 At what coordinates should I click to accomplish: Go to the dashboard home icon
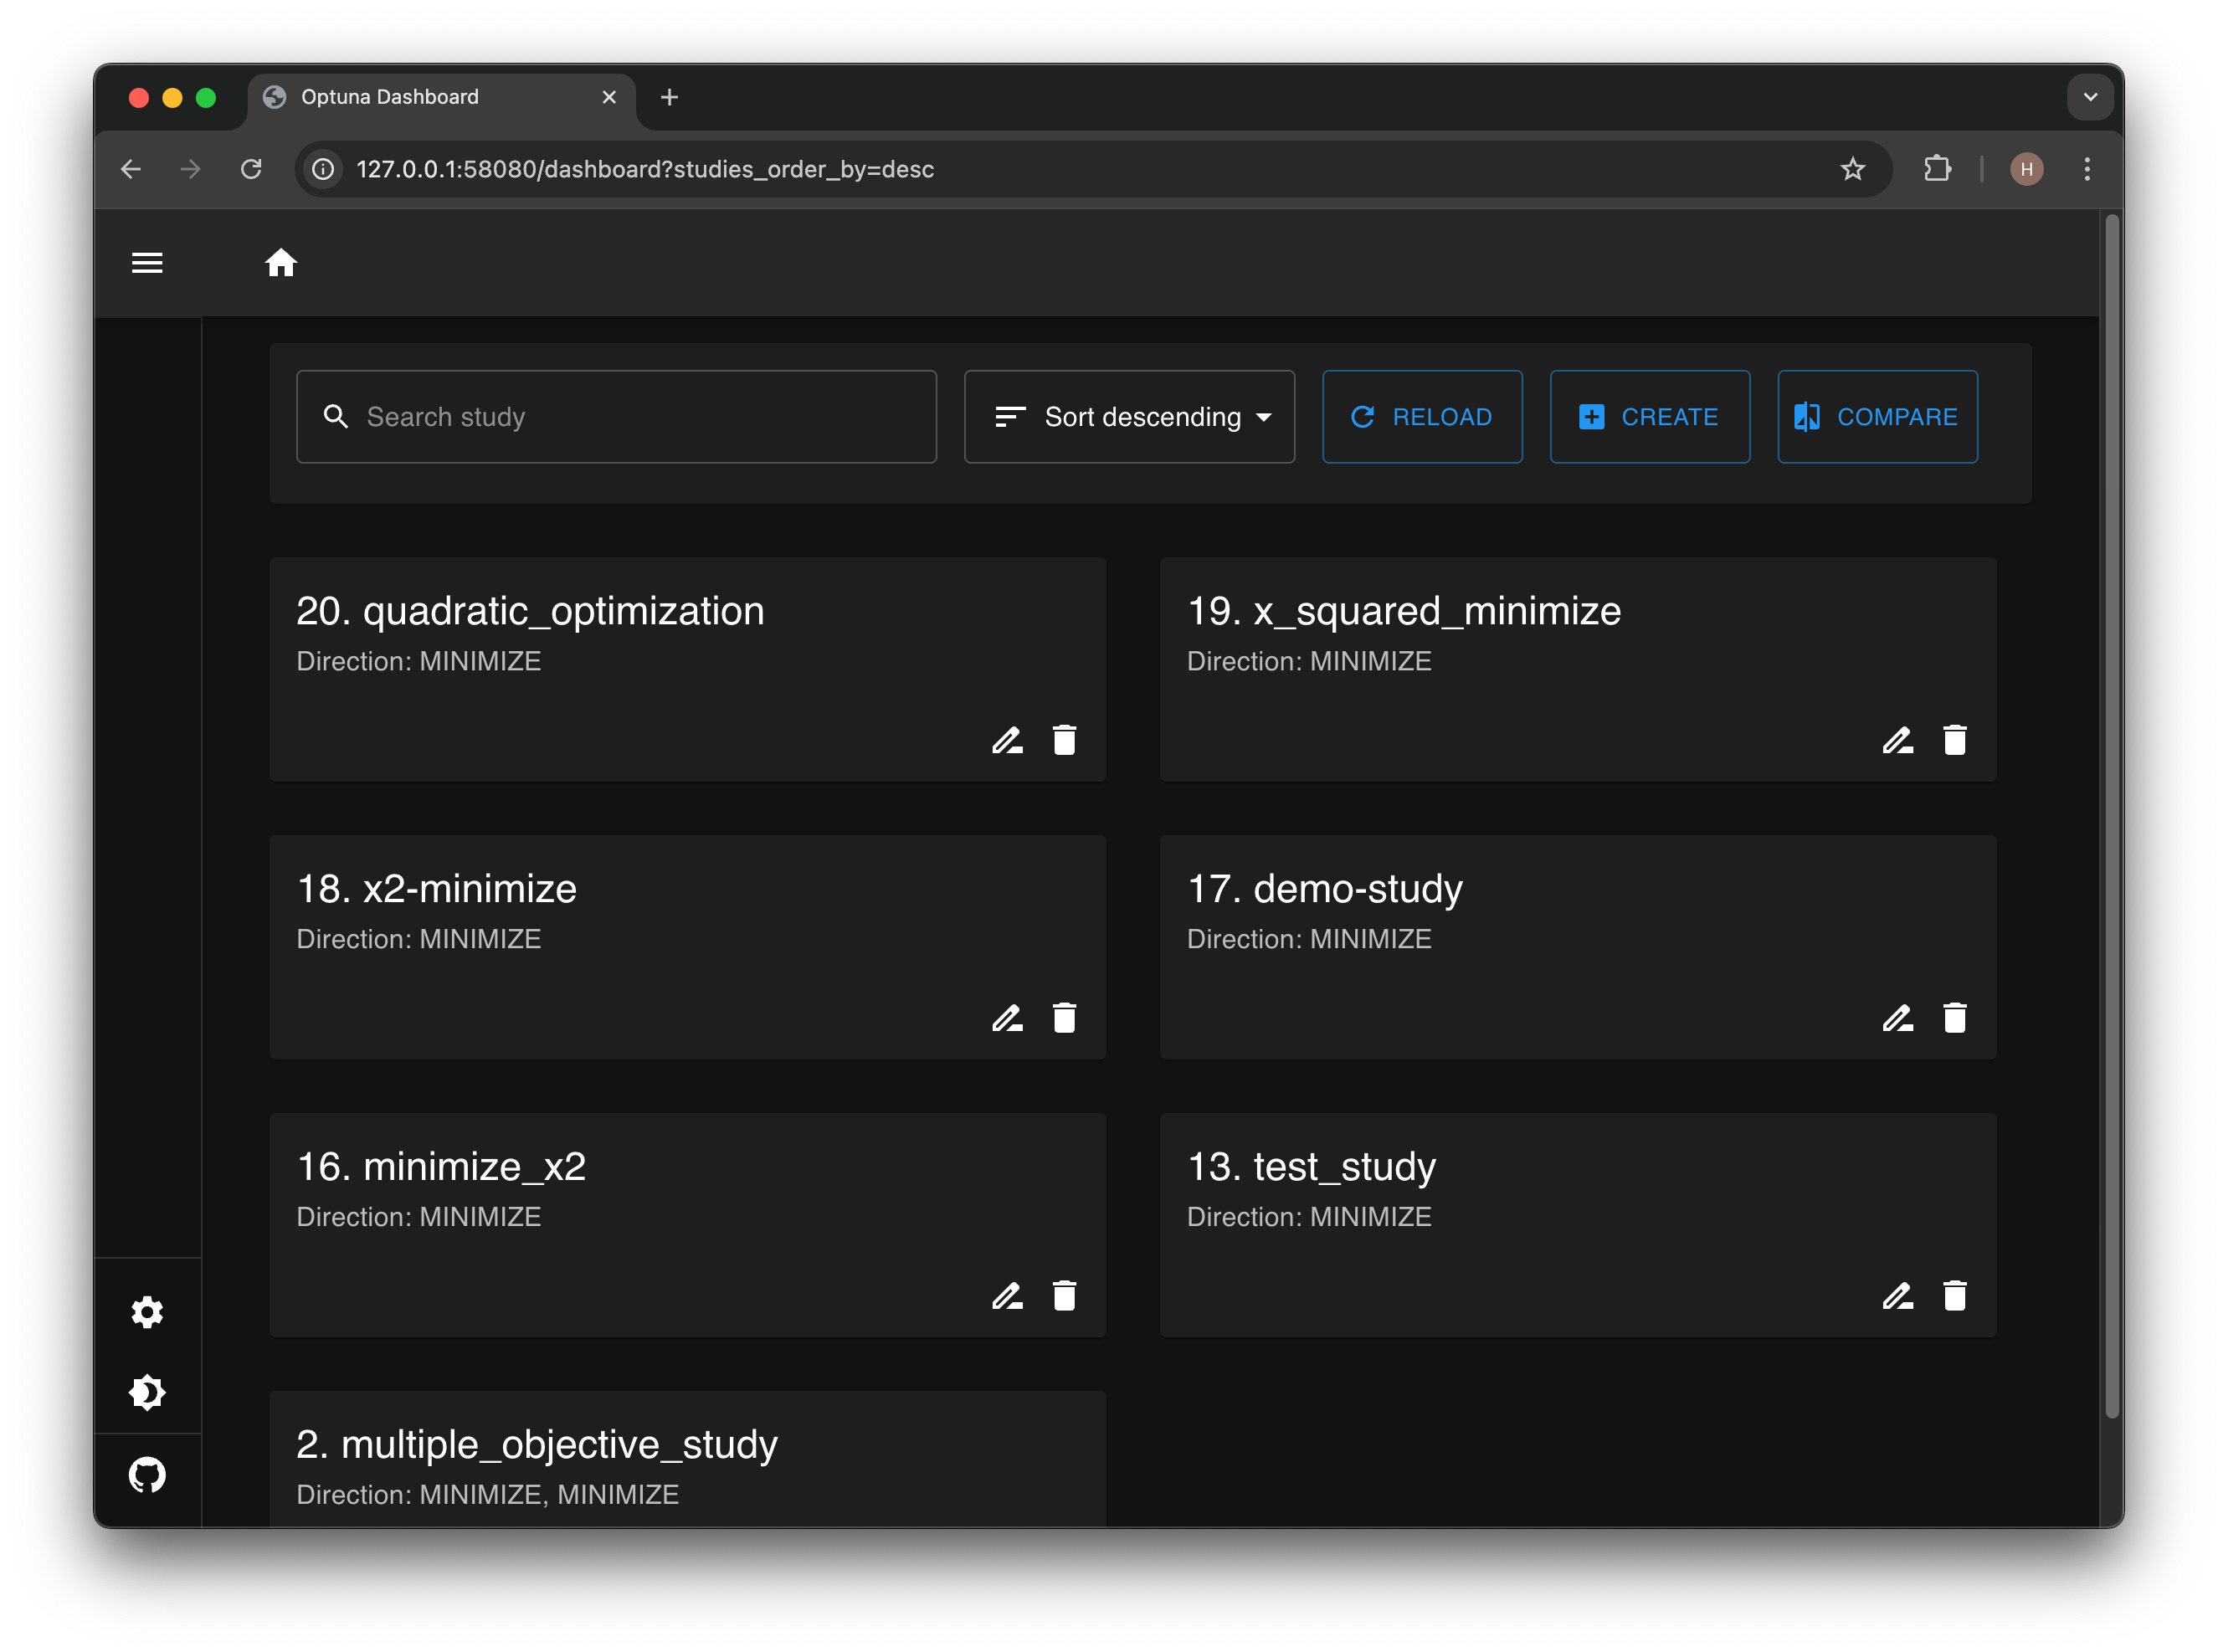point(281,263)
